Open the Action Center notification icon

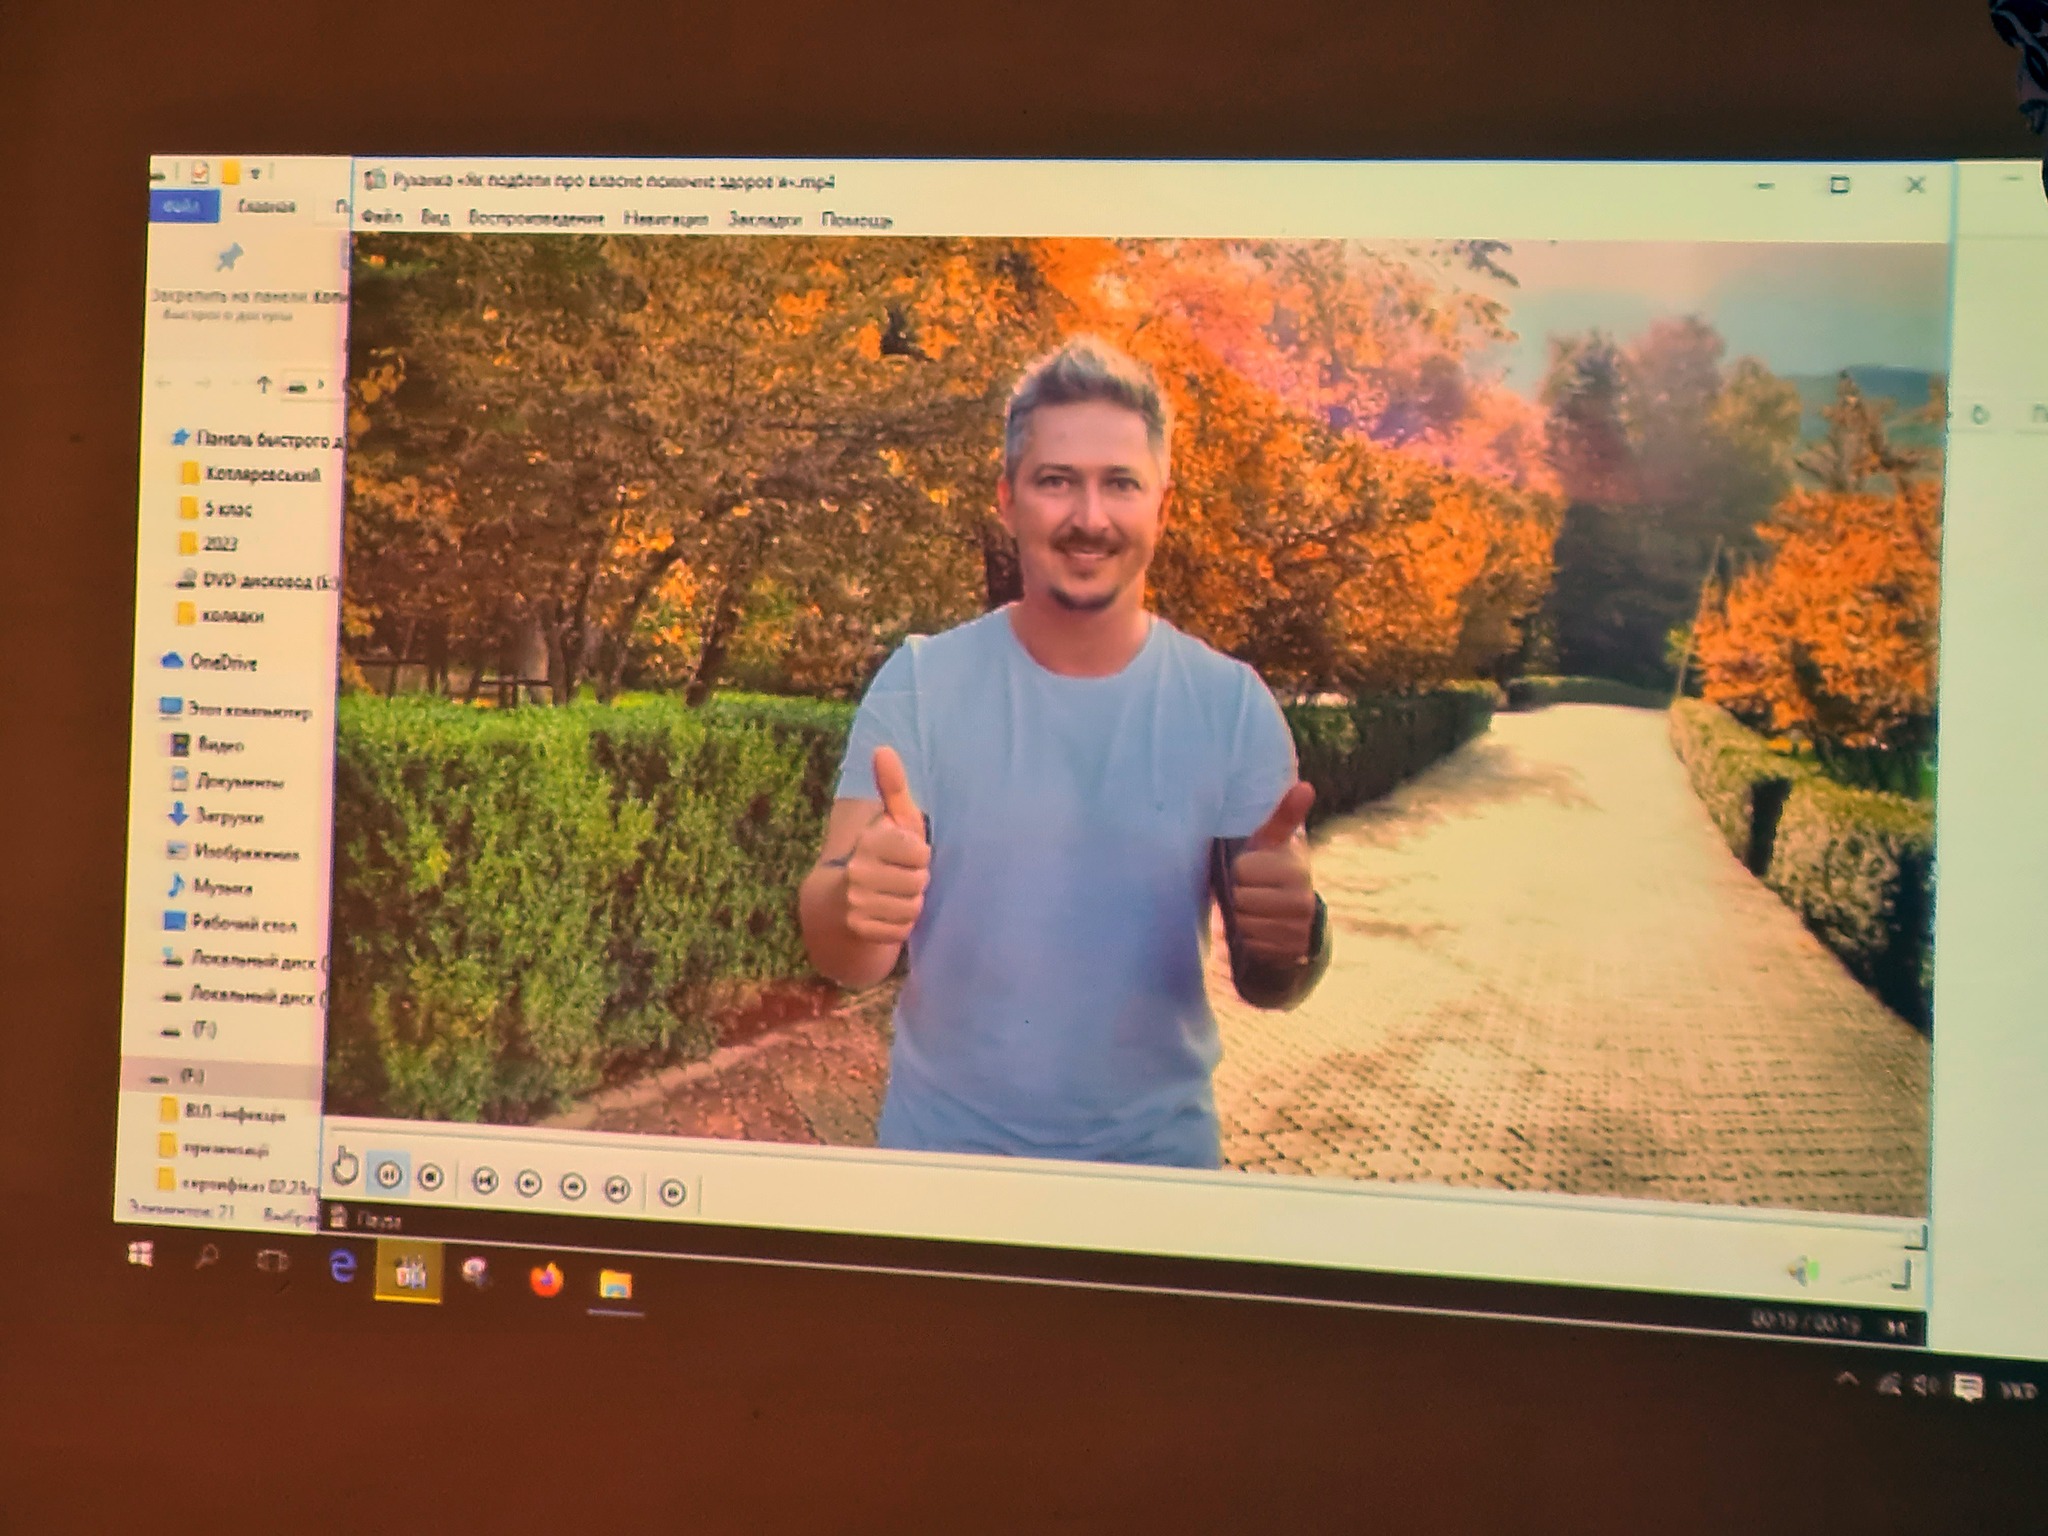tap(1968, 1387)
